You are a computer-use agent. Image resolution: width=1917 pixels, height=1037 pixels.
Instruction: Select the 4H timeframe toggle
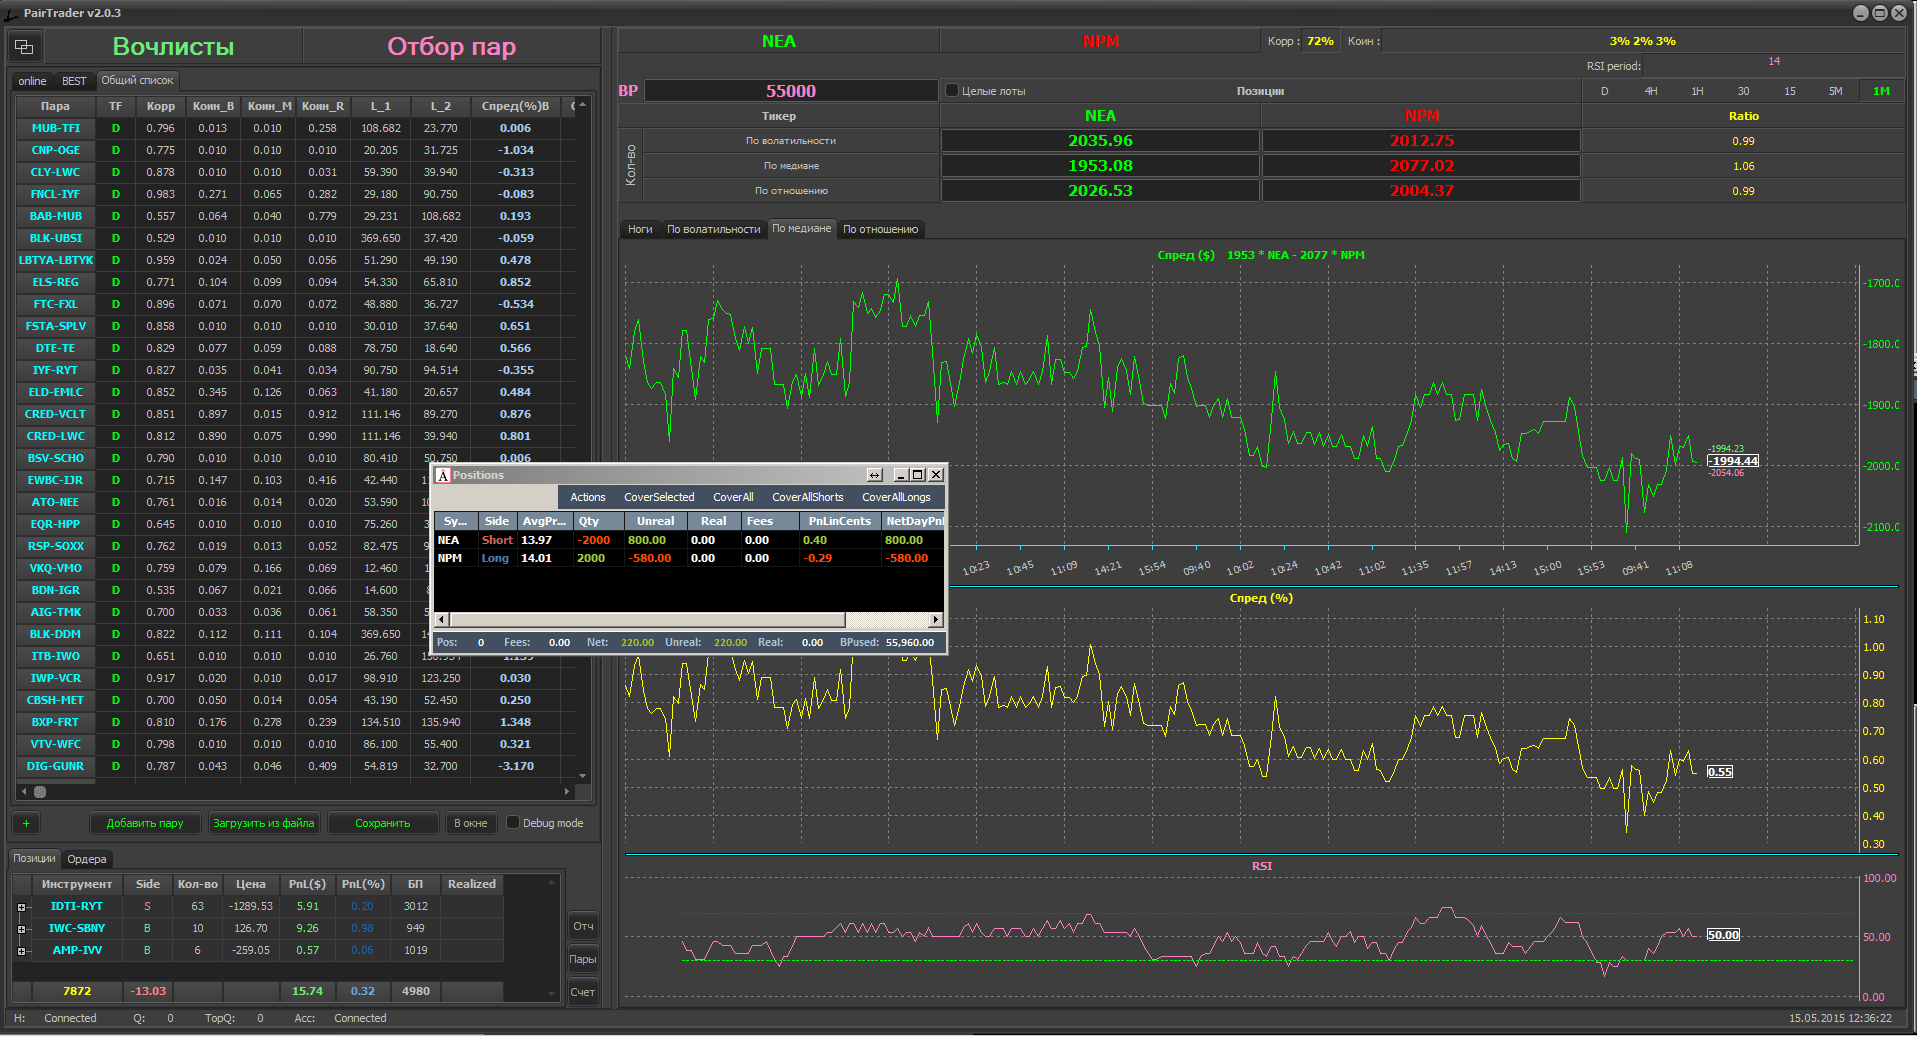point(1651,91)
